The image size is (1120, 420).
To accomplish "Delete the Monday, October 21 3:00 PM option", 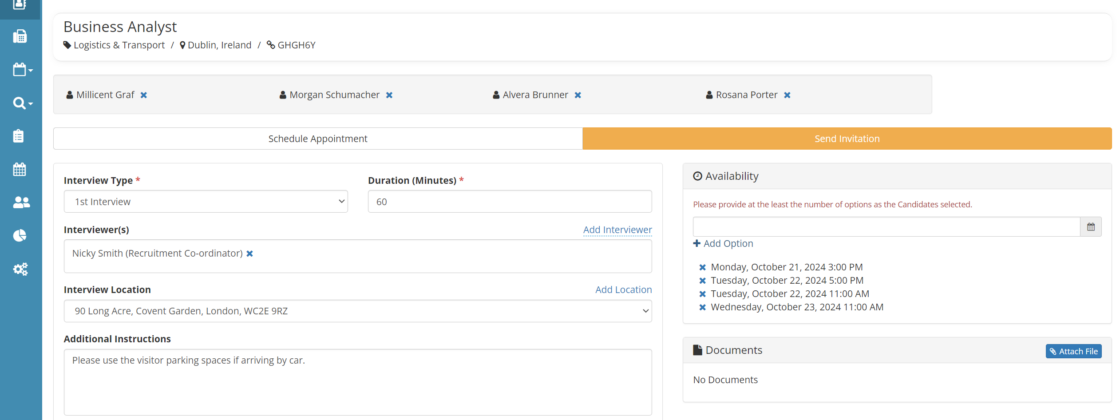I will (x=702, y=267).
